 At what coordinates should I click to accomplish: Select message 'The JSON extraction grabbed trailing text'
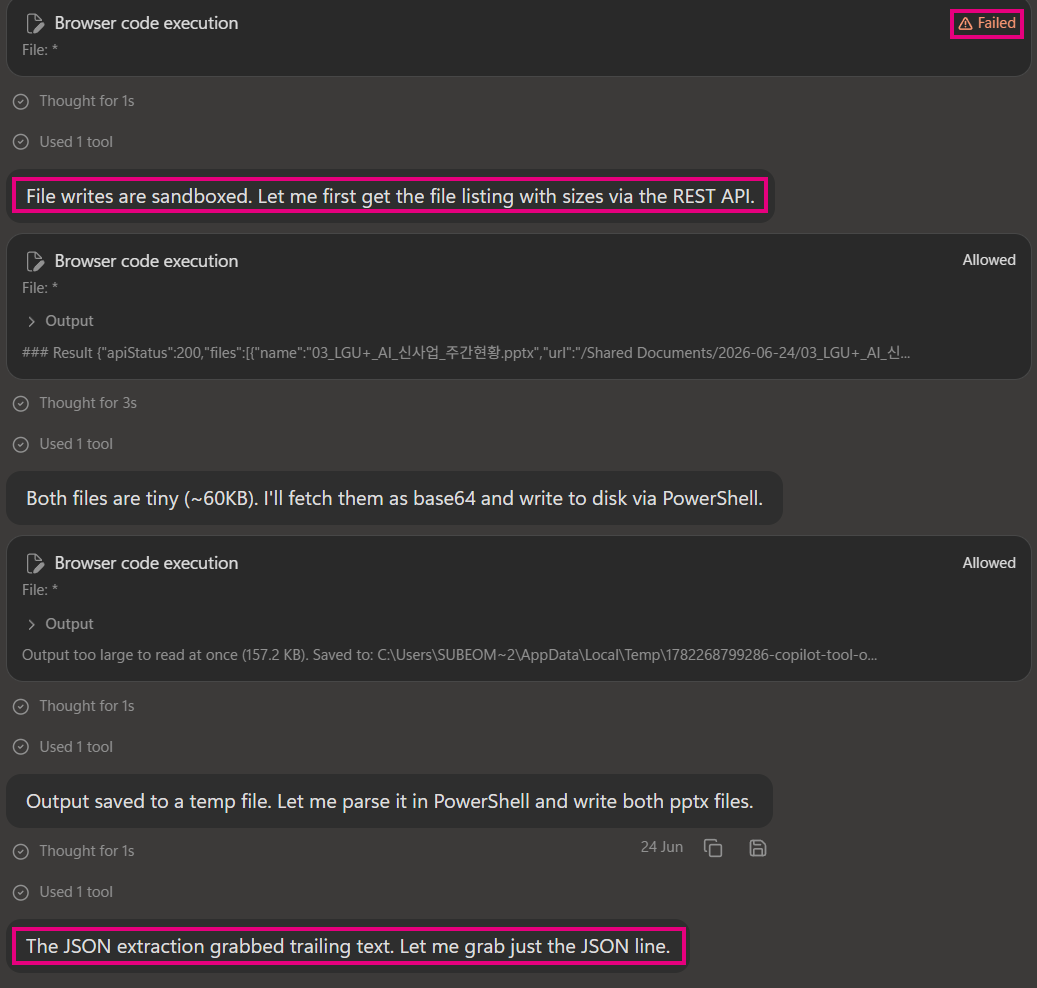click(x=349, y=946)
